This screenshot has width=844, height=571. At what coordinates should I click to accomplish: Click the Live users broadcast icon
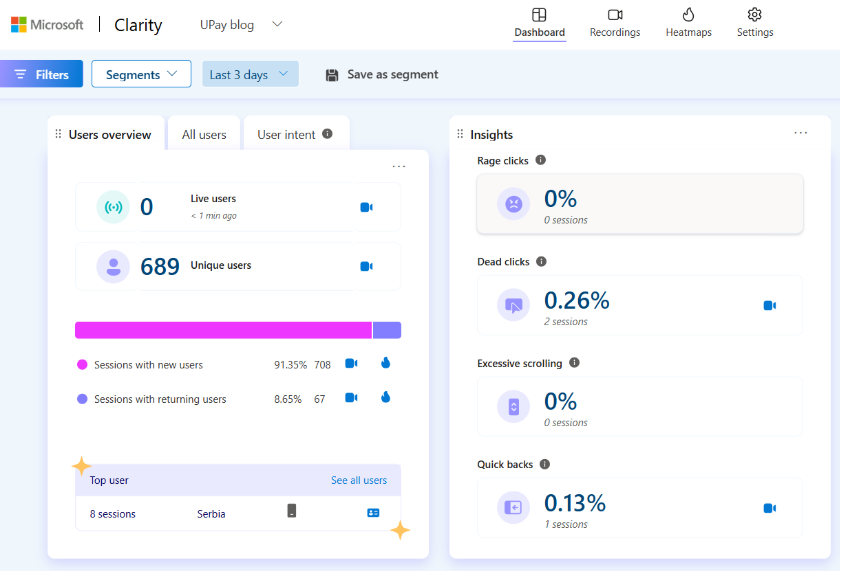tap(113, 207)
